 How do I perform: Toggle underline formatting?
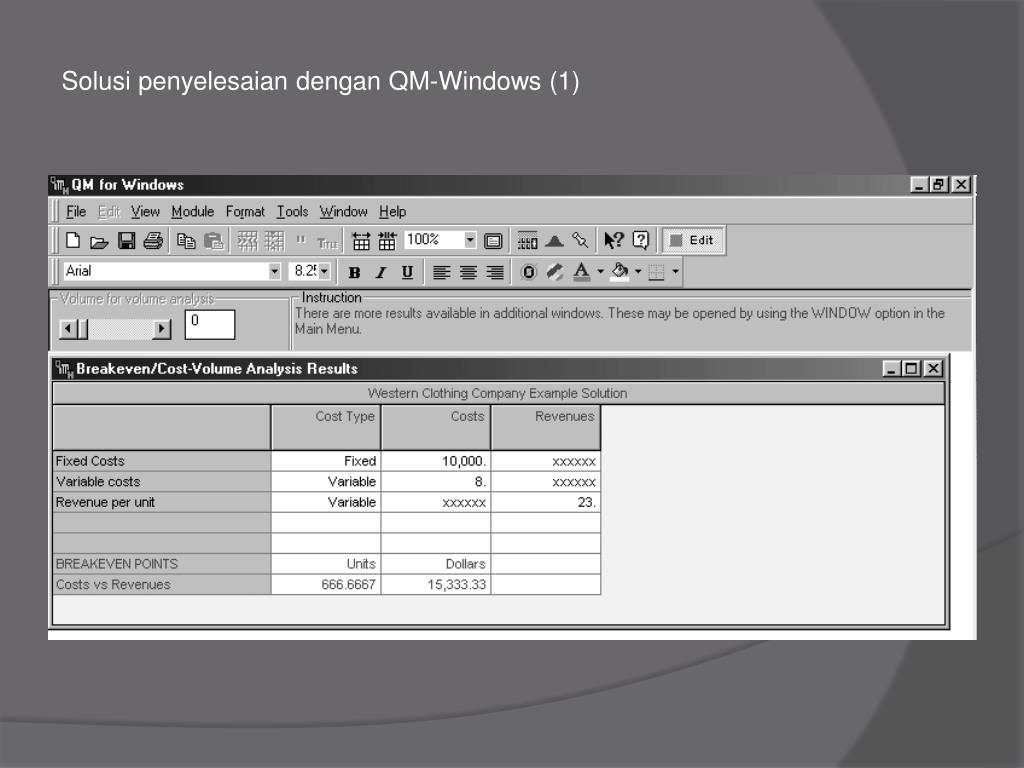tap(407, 272)
